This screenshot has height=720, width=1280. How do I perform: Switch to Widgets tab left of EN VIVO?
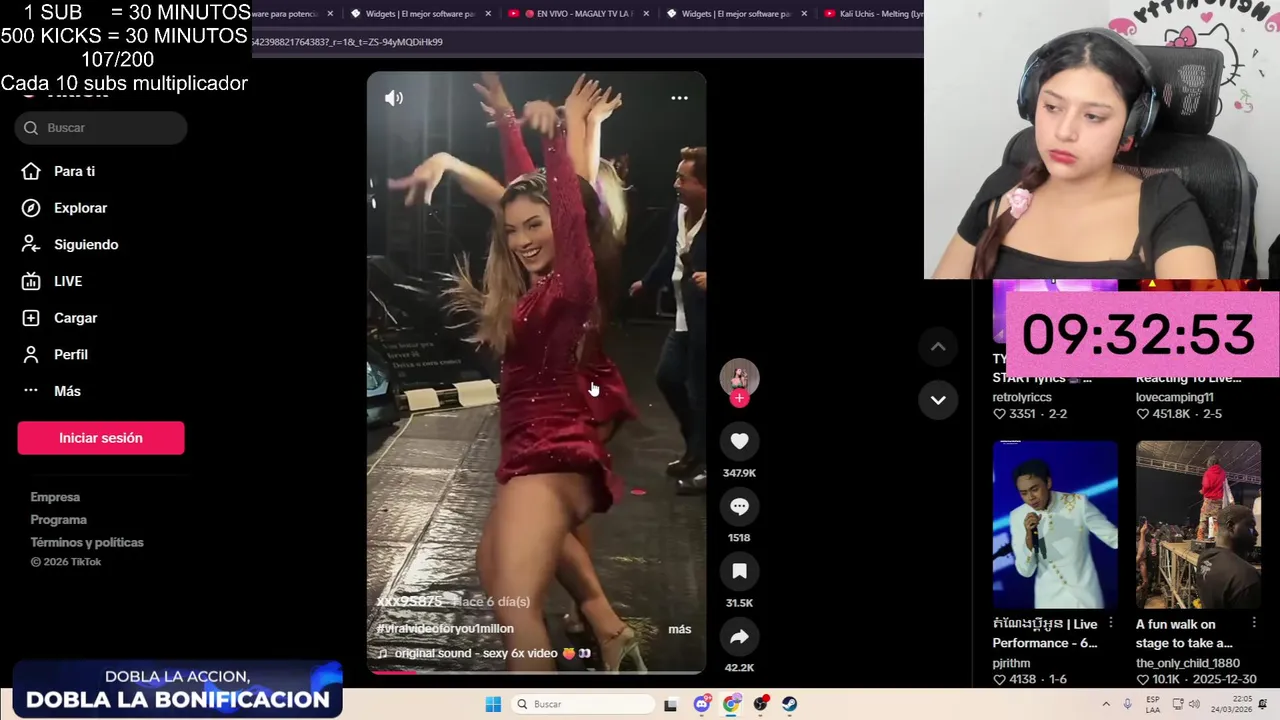(420, 14)
